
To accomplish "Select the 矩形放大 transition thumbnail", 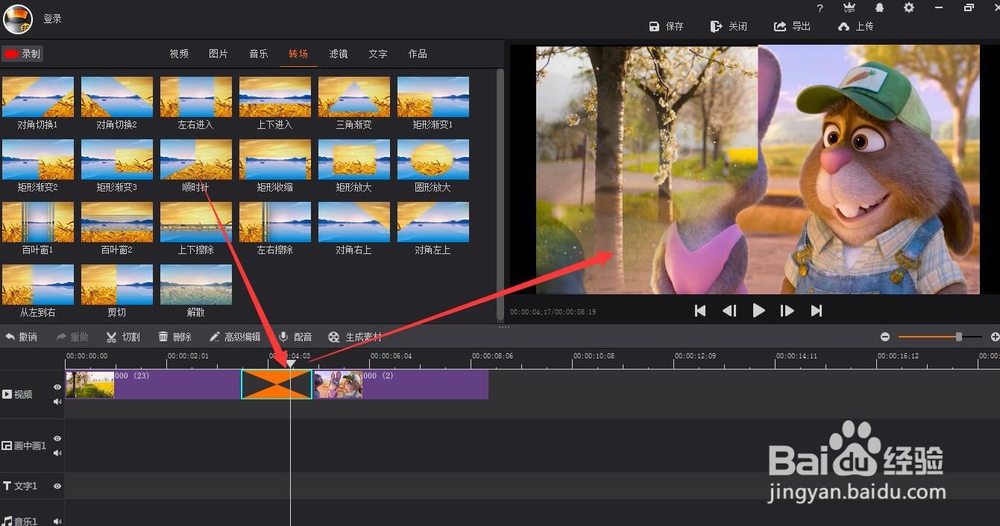I will [x=354, y=159].
